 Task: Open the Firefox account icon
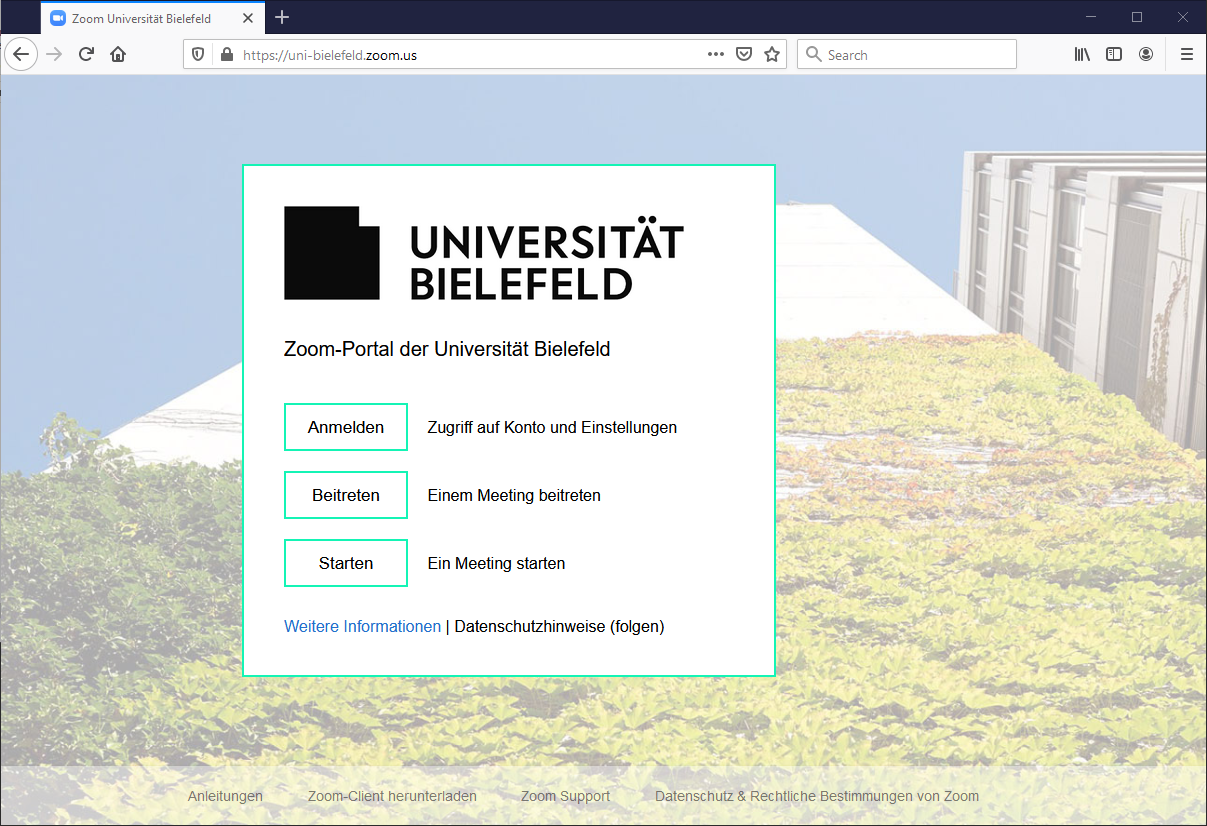(1146, 54)
